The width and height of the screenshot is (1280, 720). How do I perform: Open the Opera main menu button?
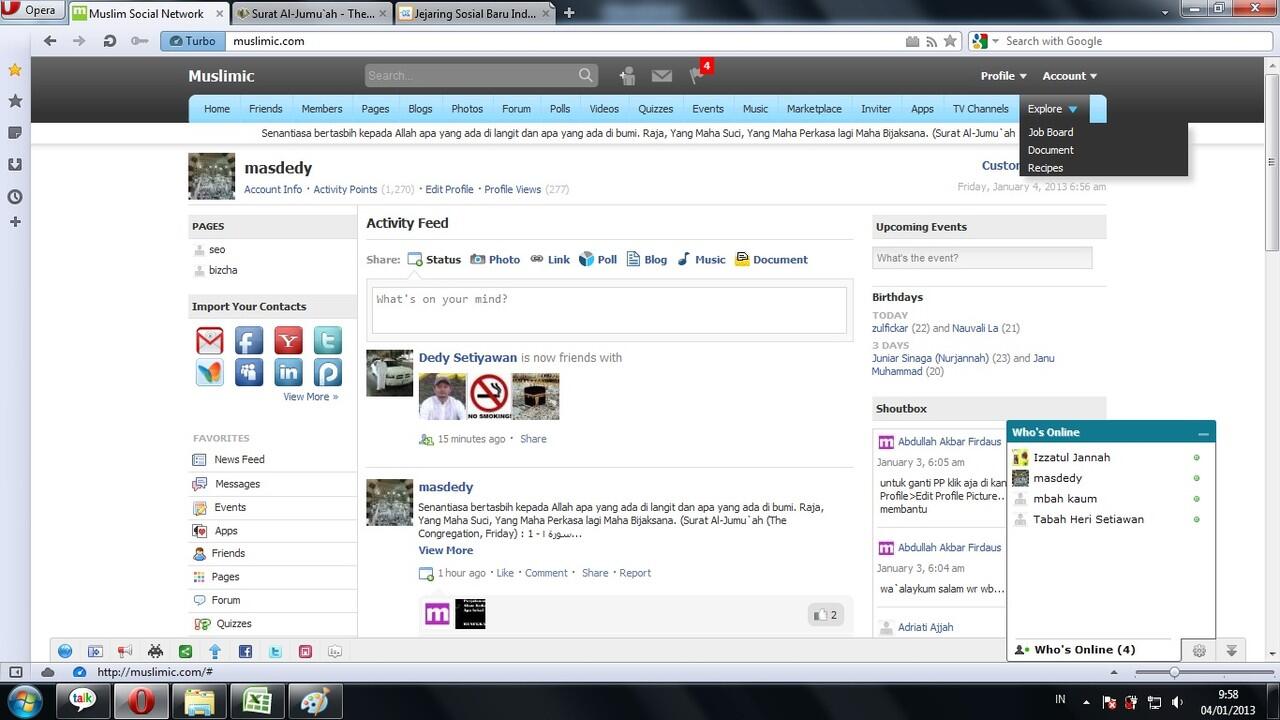point(32,10)
